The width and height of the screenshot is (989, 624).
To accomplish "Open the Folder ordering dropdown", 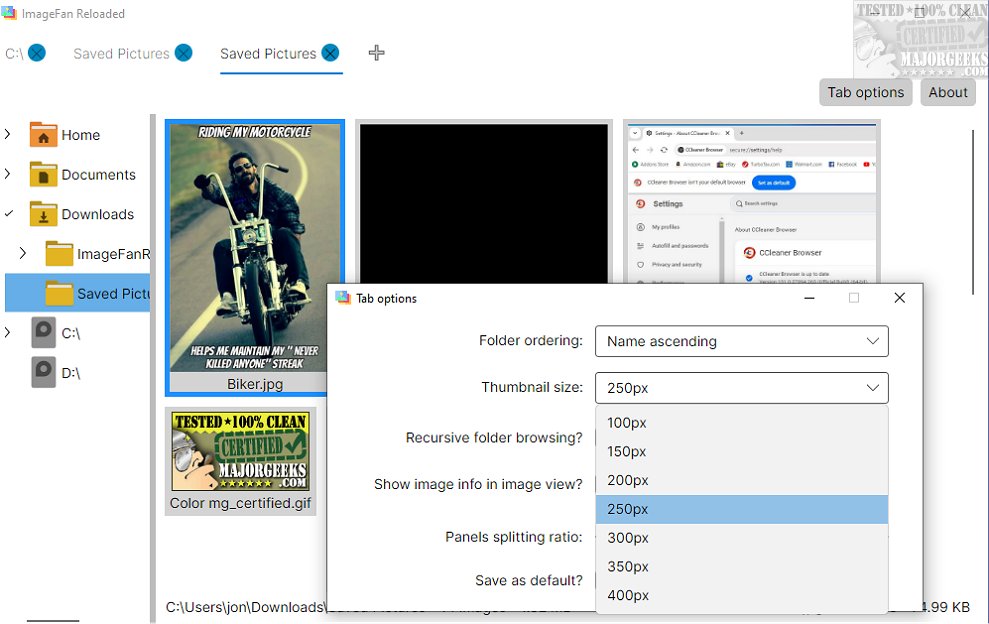I will (742, 341).
